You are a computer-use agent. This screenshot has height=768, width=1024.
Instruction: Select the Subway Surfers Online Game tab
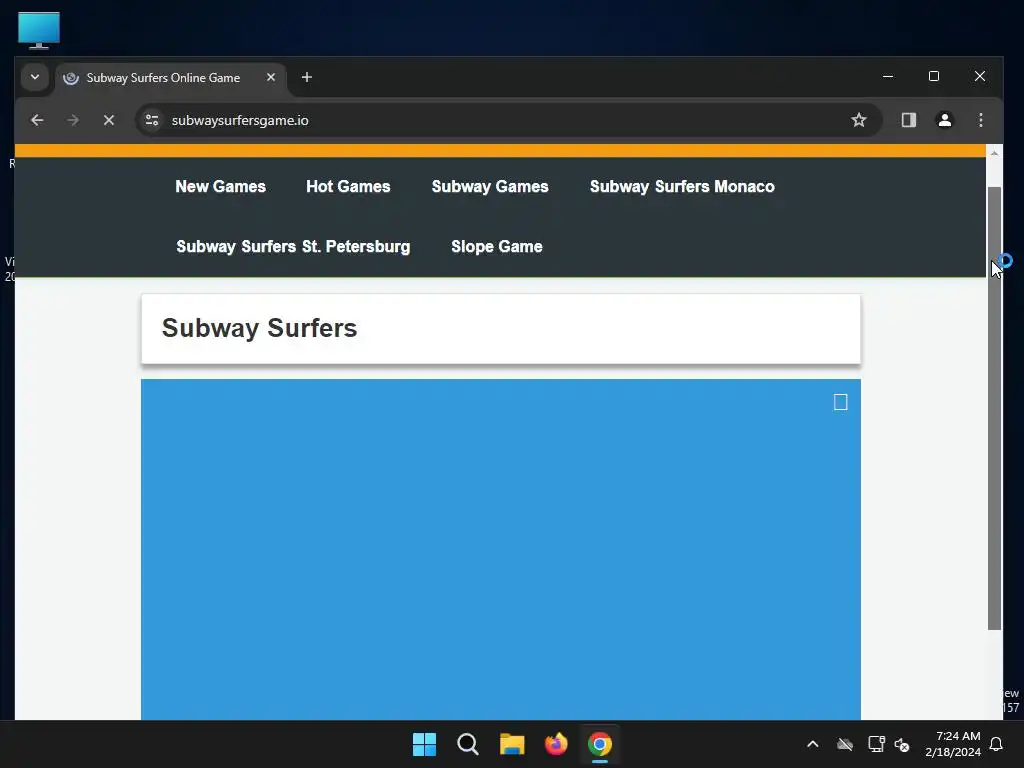tap(171, 78)
